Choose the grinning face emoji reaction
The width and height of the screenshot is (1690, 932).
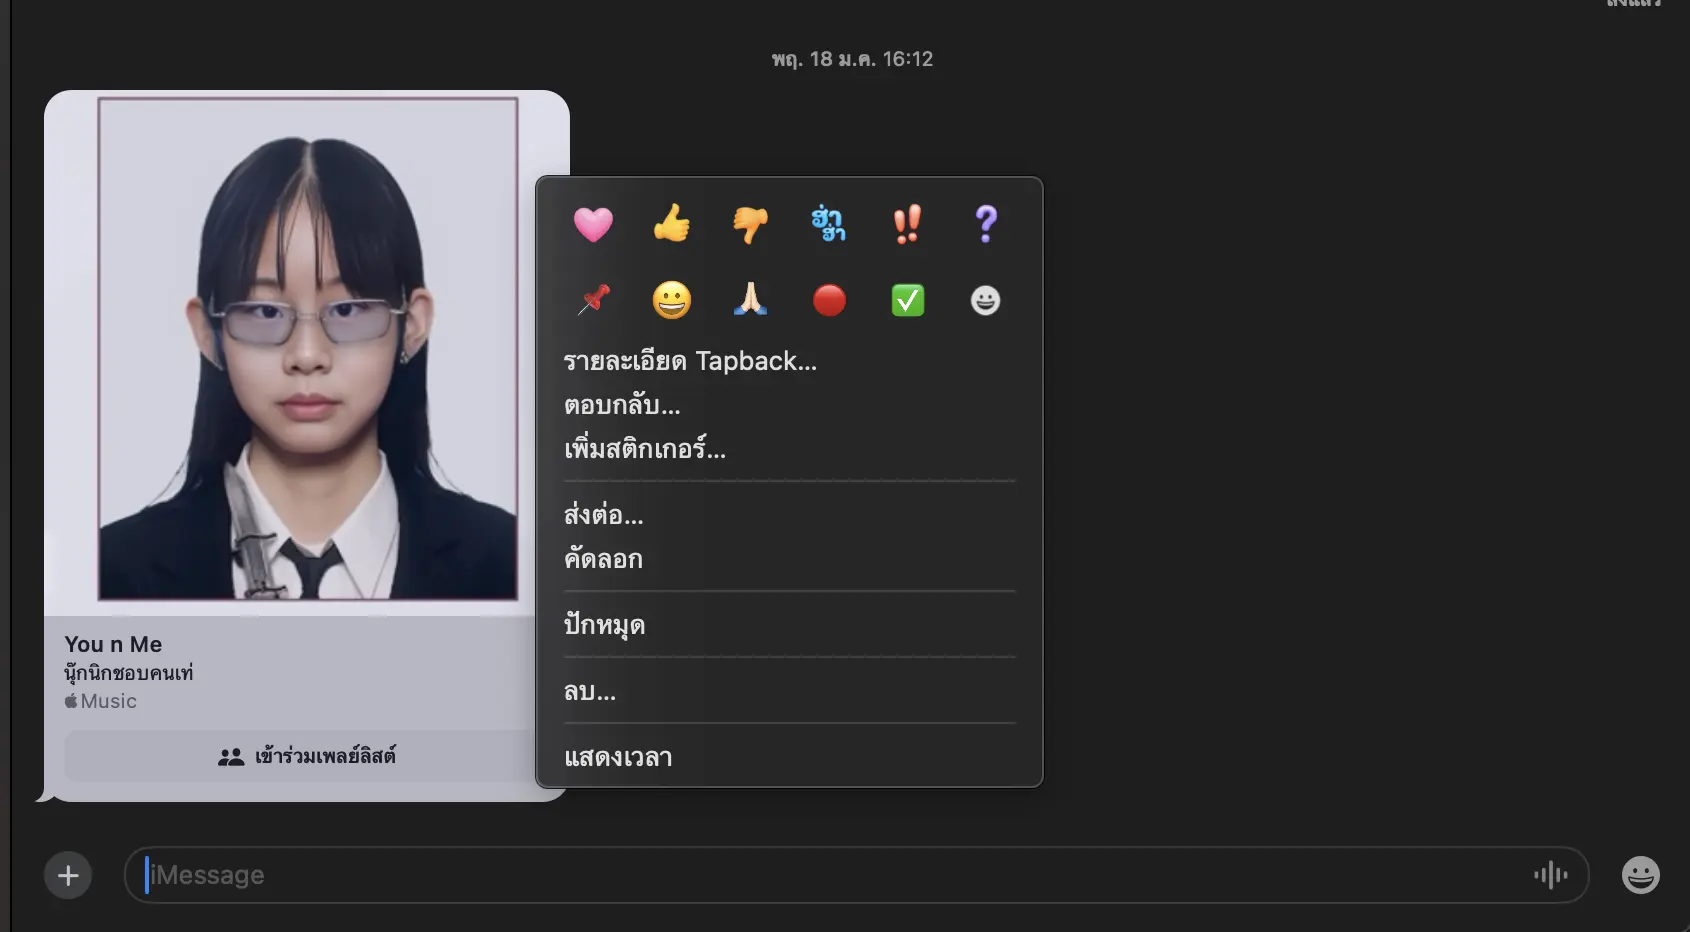[x=671, y=300]
